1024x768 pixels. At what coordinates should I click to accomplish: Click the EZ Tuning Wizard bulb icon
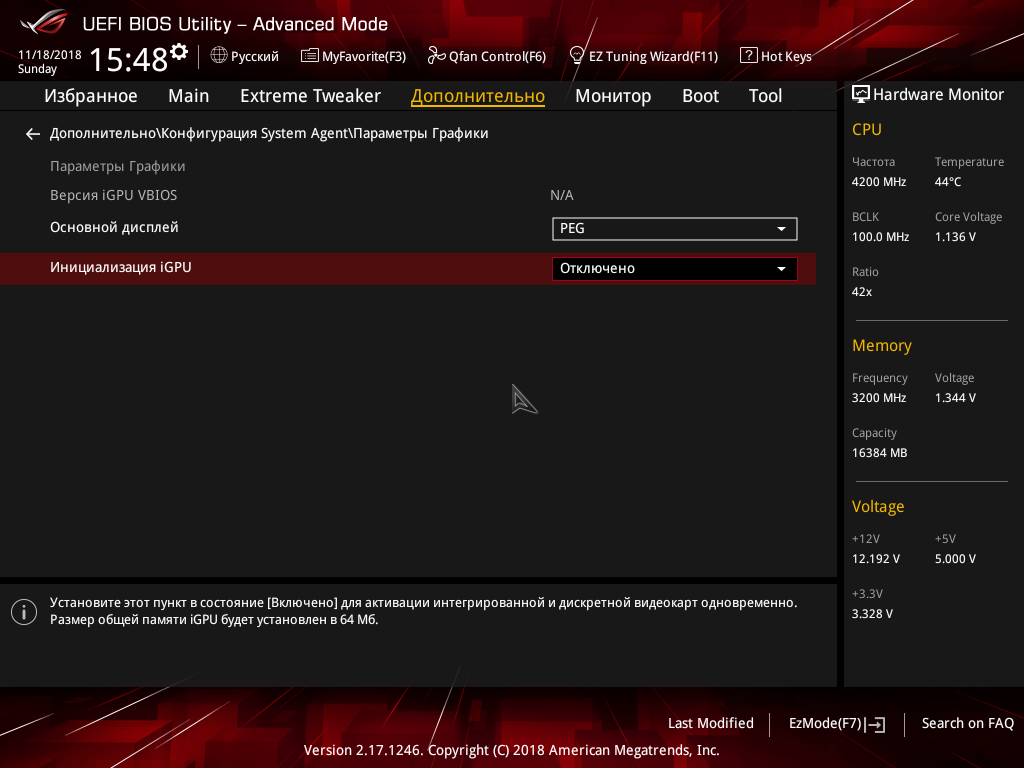point(577,56)
